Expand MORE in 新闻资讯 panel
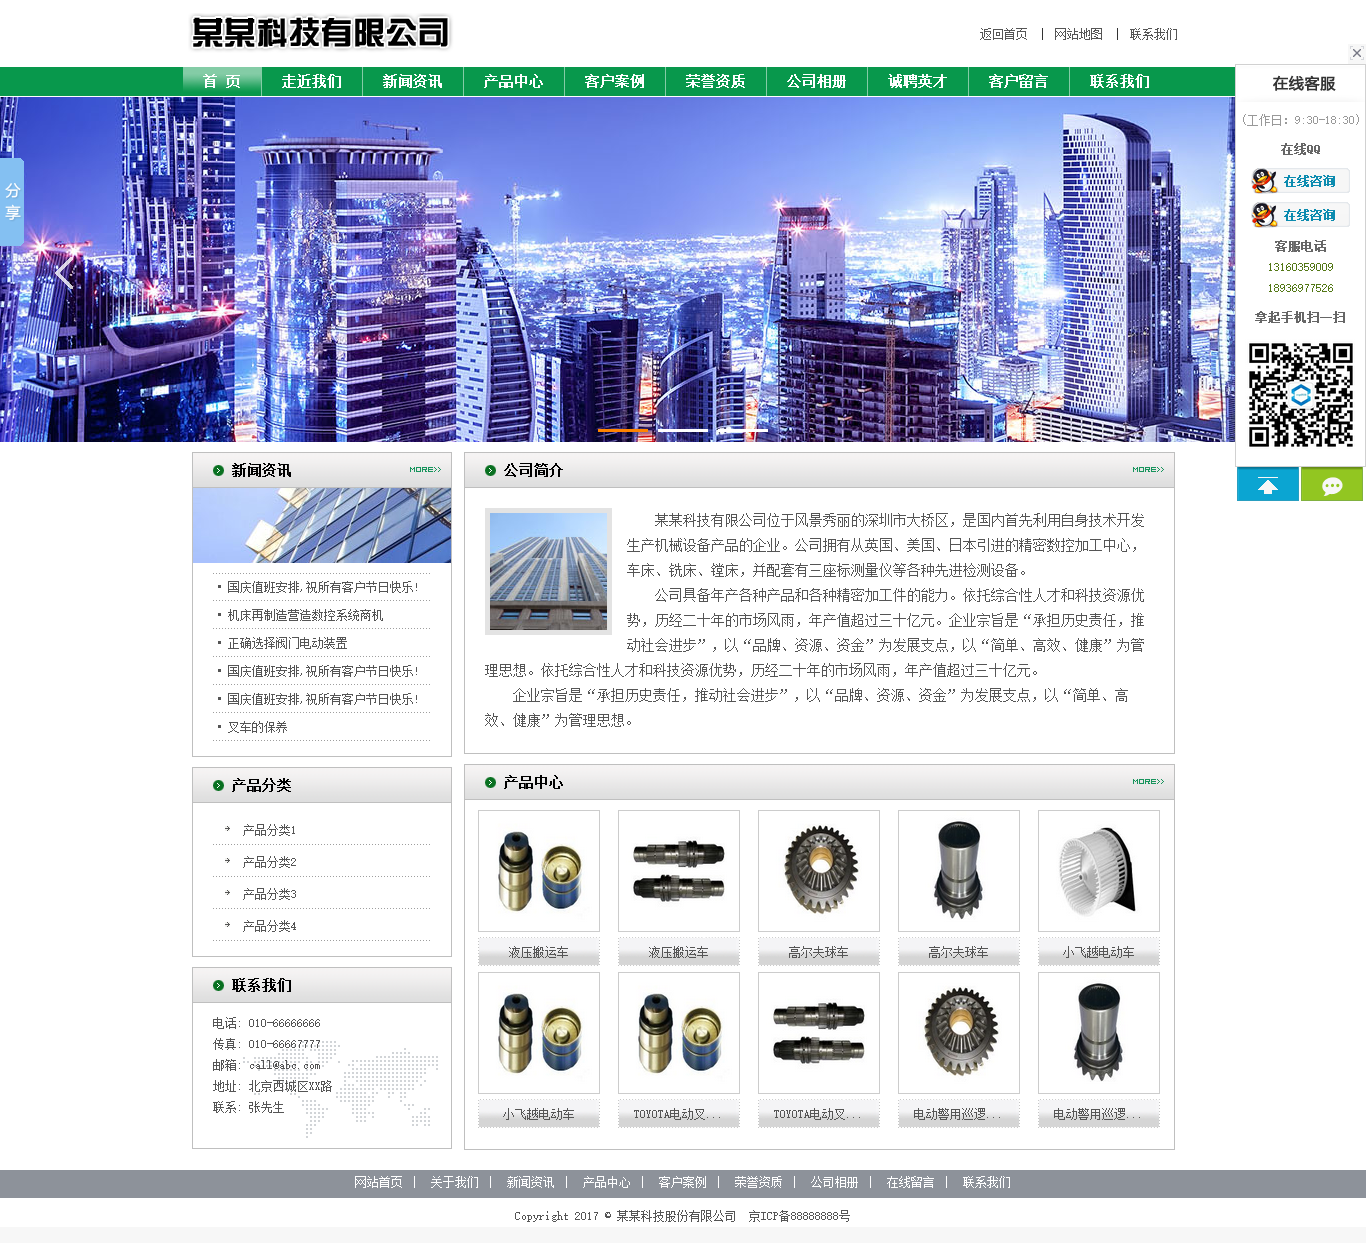The height and width of the screenshot is (1243, 1366). click(x=425, y=470)
